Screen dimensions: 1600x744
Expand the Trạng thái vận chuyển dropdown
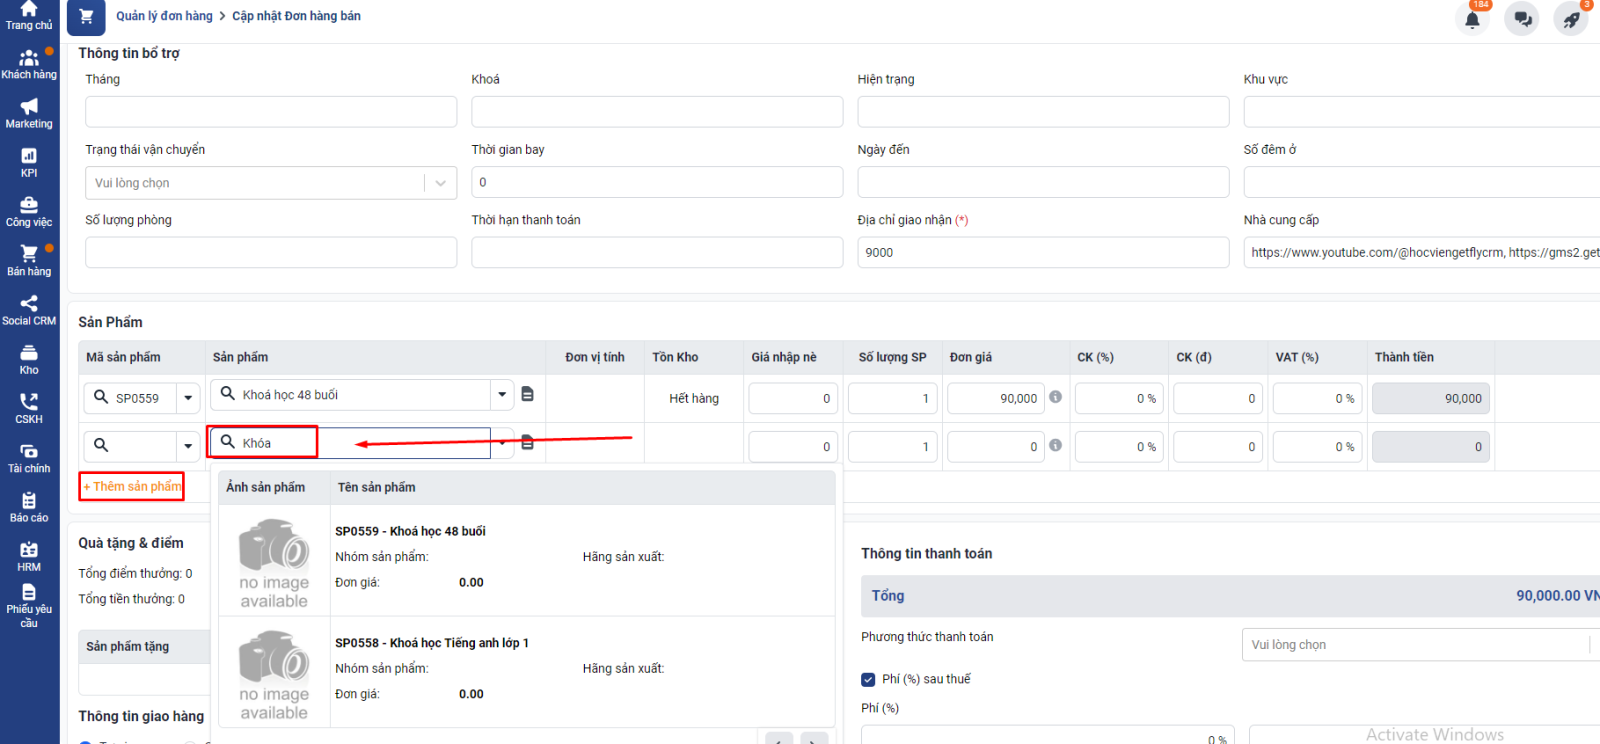(x=440, y=183)
